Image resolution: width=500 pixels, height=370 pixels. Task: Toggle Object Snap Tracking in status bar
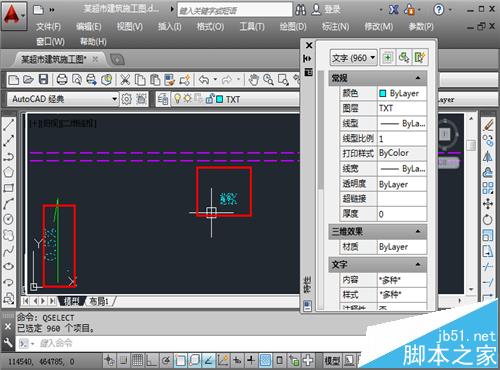[x=209, y=360]
